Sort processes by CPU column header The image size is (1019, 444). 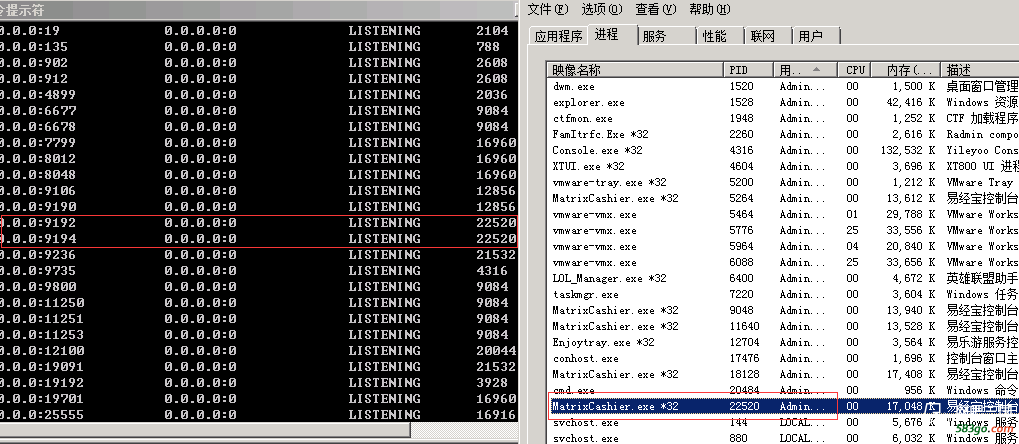click(855, 70)
